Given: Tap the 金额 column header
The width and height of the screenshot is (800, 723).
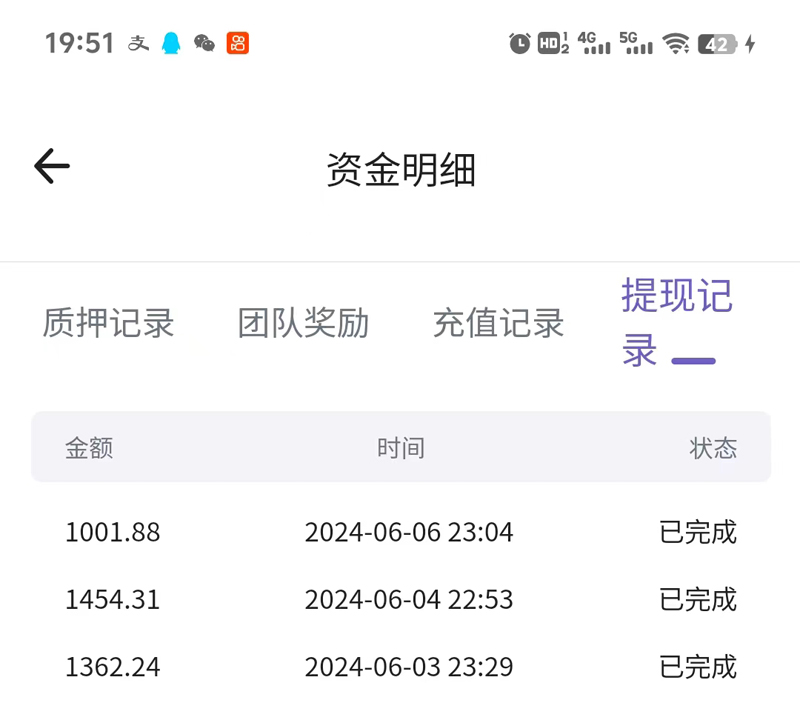Looking at the screenshot, I should (89, 448).
